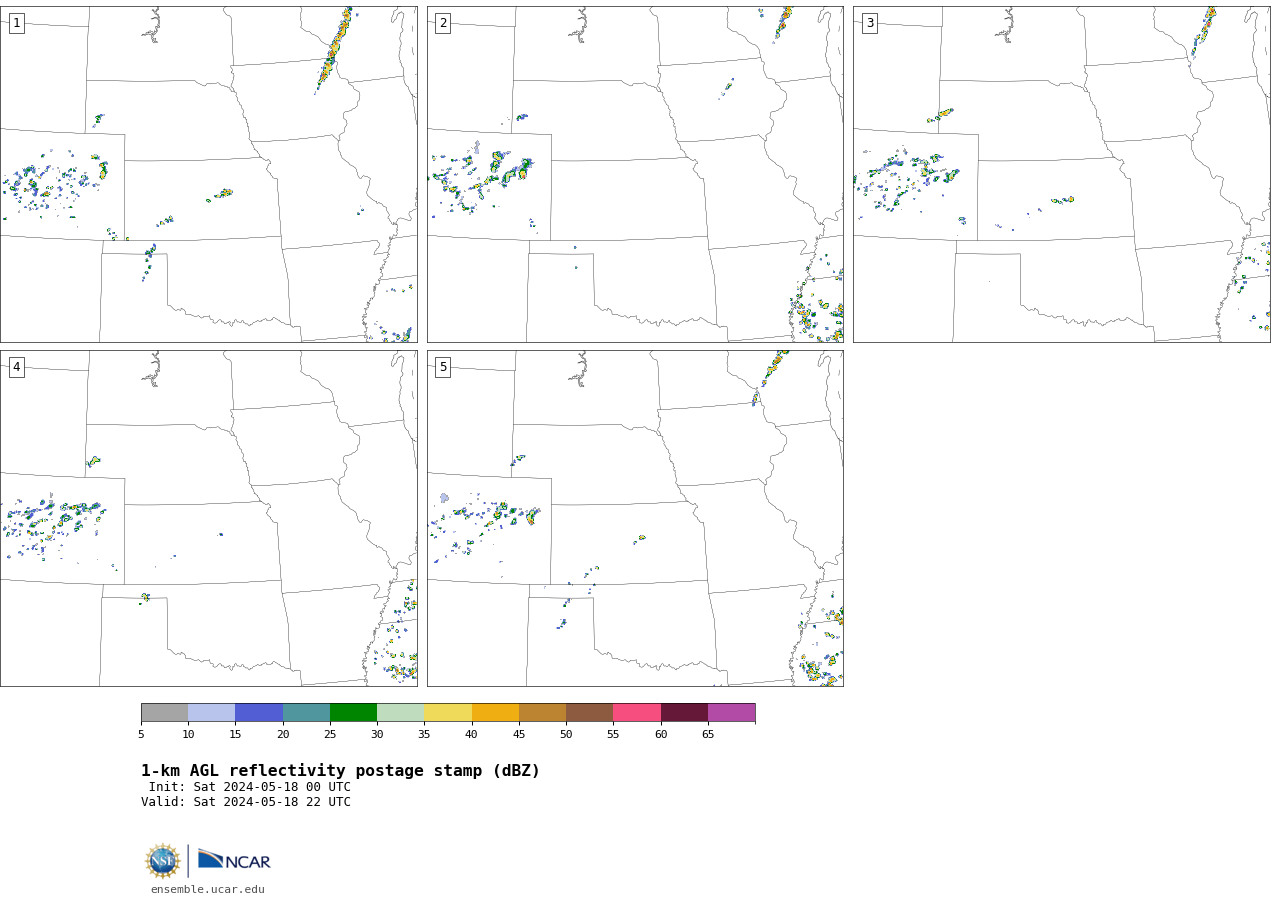Click the panel number 4 label

click(x=16, y=367)
